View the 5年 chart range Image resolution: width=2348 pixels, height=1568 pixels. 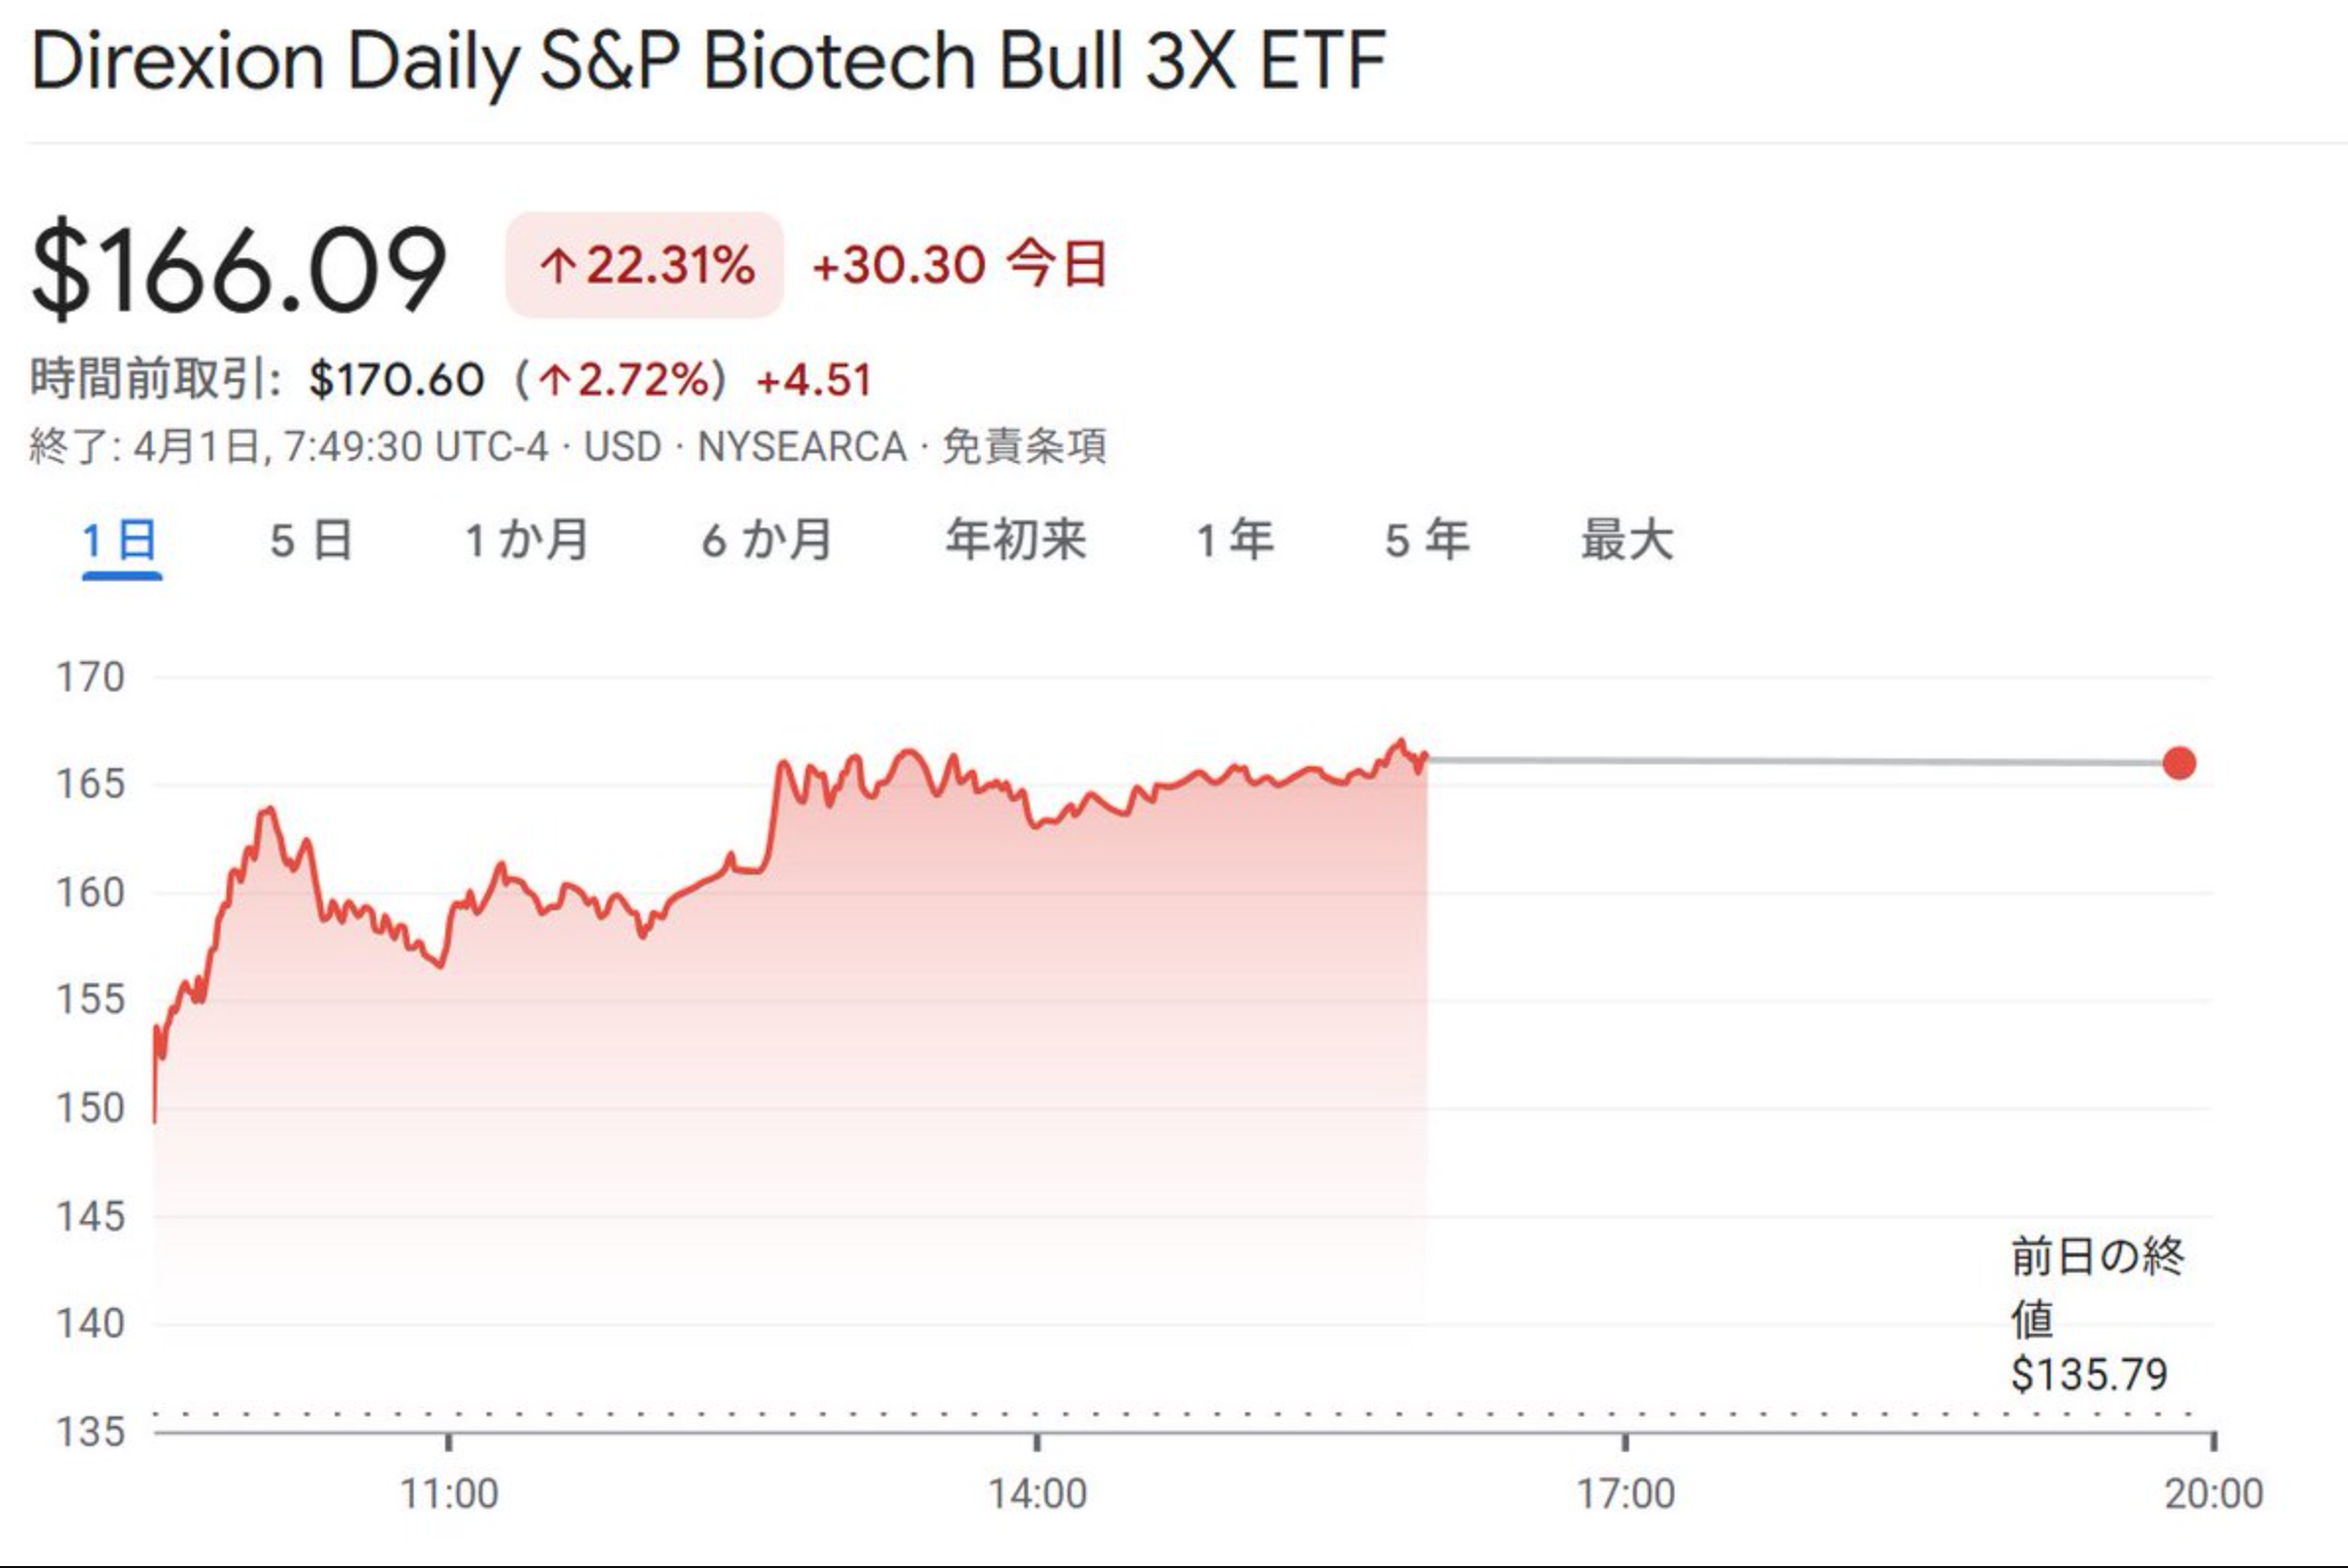(x=1427, y=541)
